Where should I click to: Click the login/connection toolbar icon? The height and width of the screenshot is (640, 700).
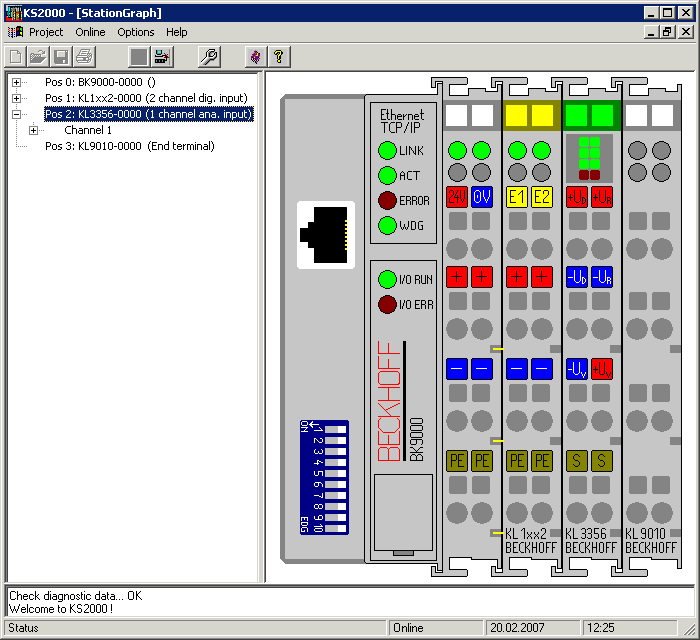[x=162, y=57]
